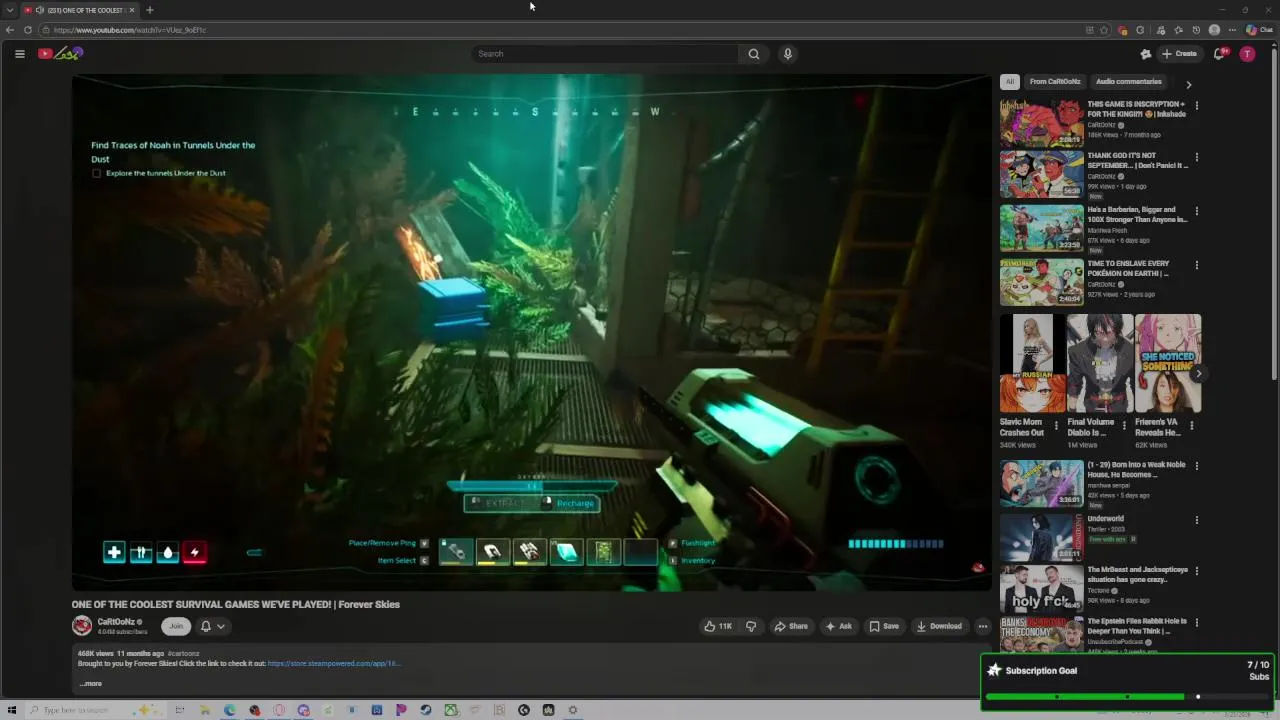1280x720 pixels.
Task: Save the video to a playlist
Action: pyautogui.click(x=884, y=626)
